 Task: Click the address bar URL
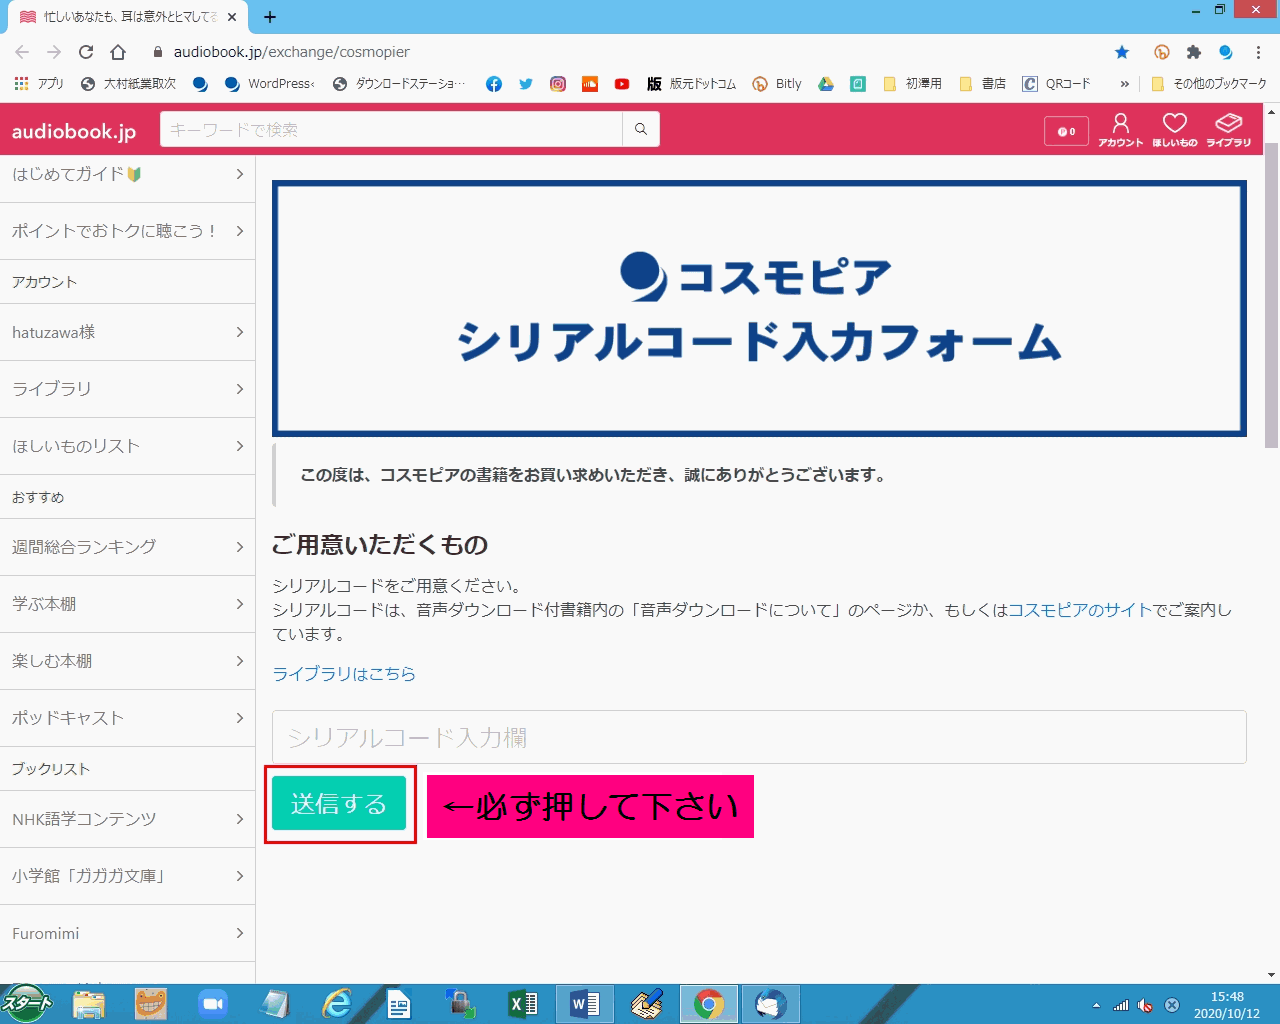[291, 52]
